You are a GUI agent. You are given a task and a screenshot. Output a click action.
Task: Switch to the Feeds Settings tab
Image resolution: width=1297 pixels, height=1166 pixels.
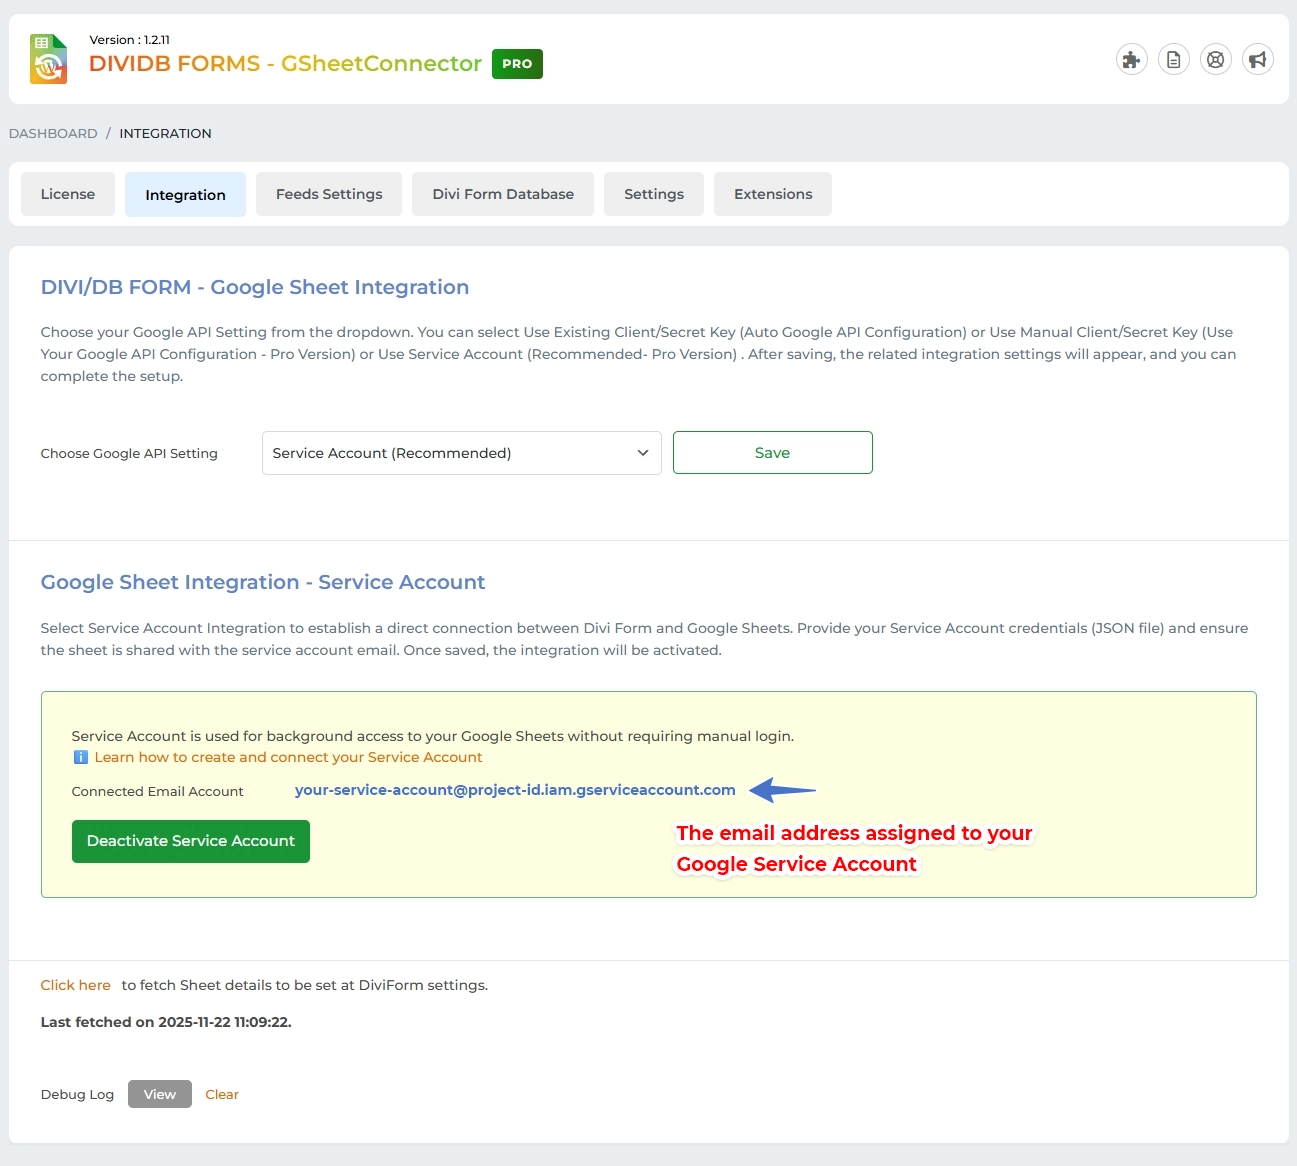tap(329, 194)
